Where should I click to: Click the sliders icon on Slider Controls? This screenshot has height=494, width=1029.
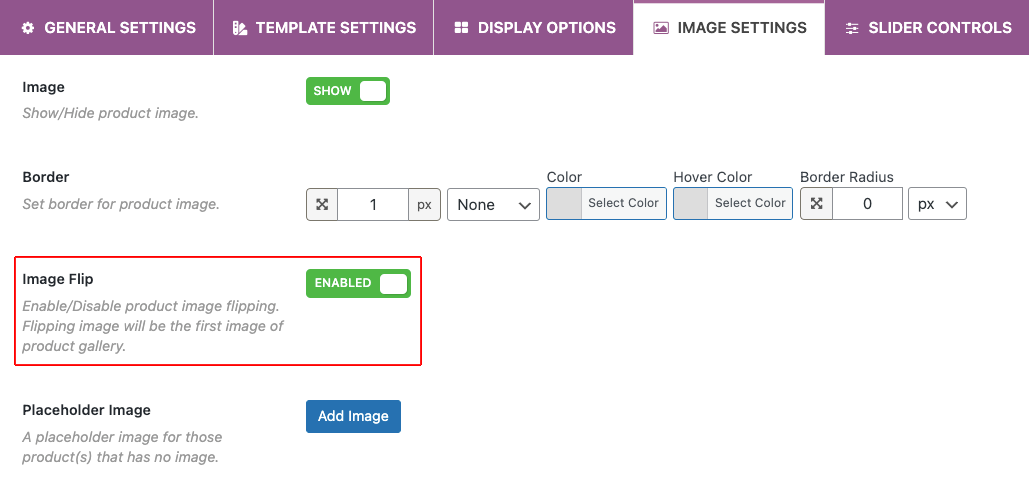click(852, 28)
